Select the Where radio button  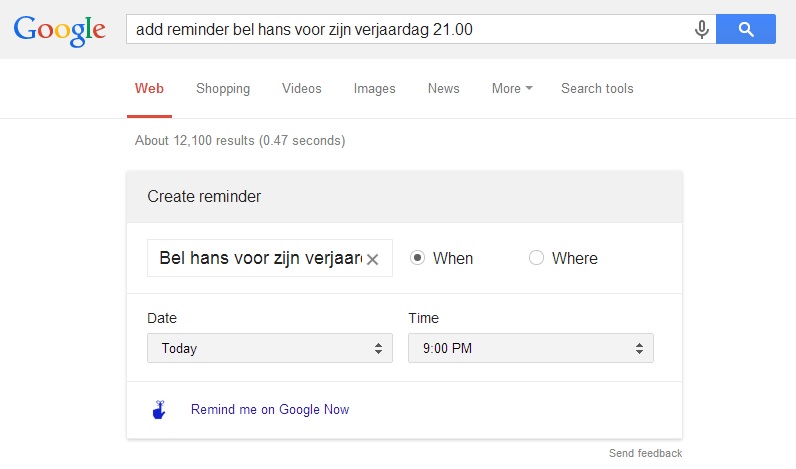pos(536,258)
